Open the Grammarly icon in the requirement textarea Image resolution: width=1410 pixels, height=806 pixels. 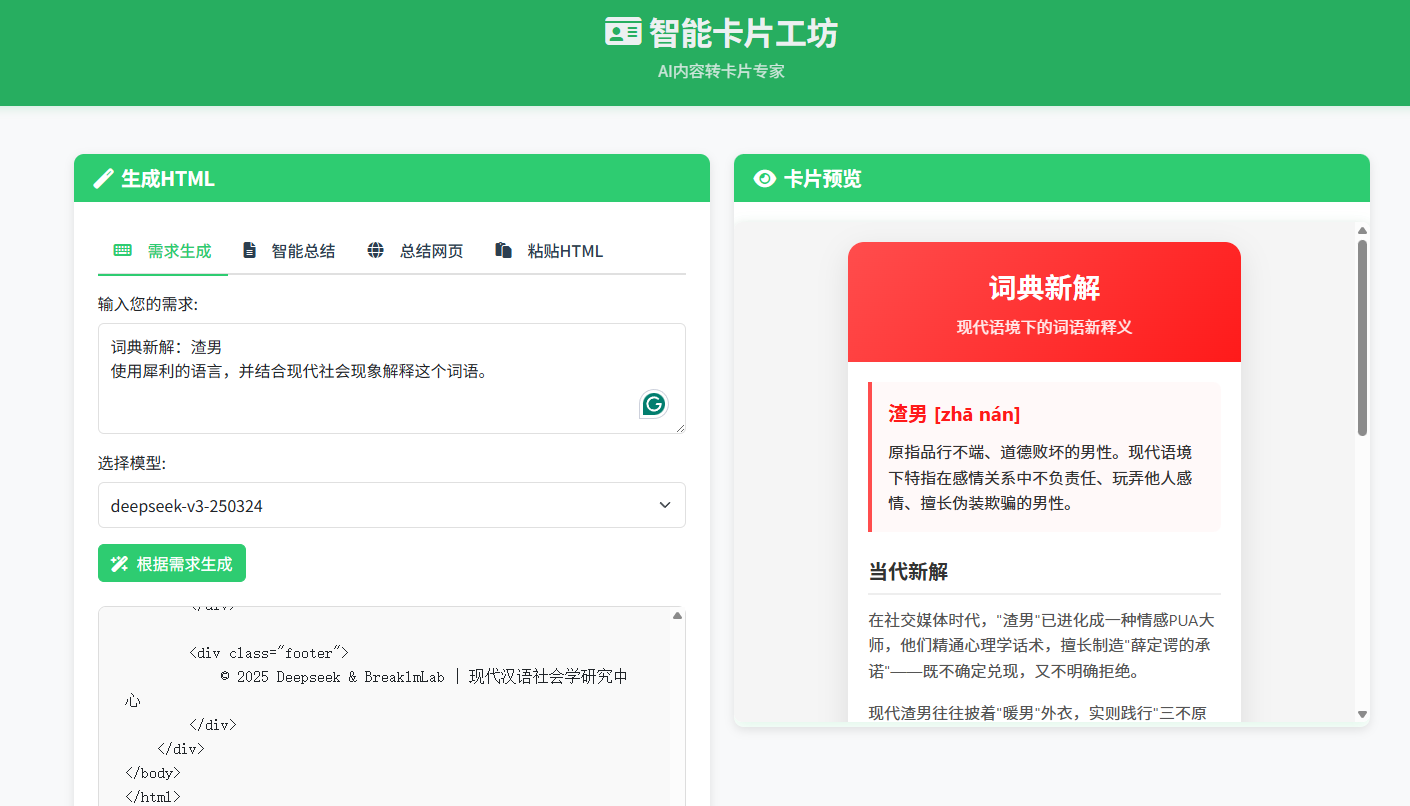click(653, 404)
